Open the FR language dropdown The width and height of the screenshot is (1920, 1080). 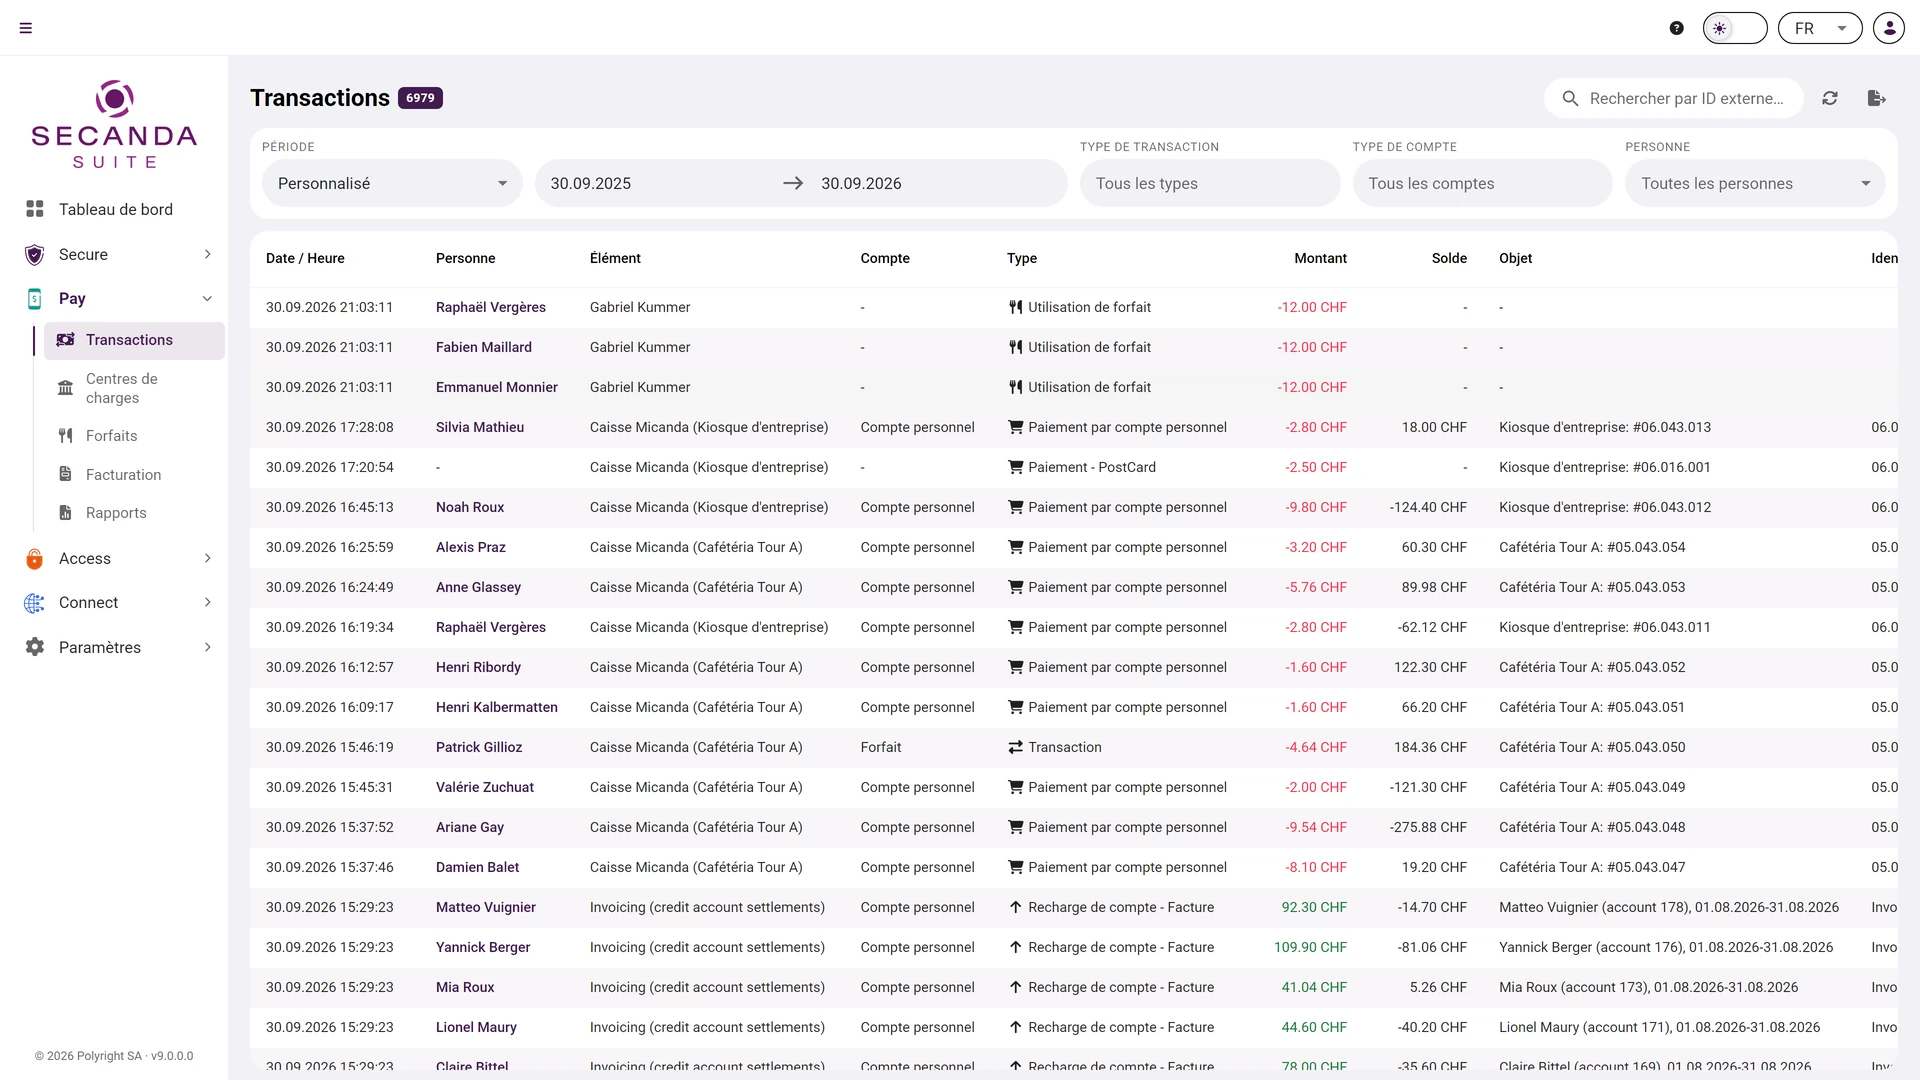pyautogui.click(x=1820, y=28)
